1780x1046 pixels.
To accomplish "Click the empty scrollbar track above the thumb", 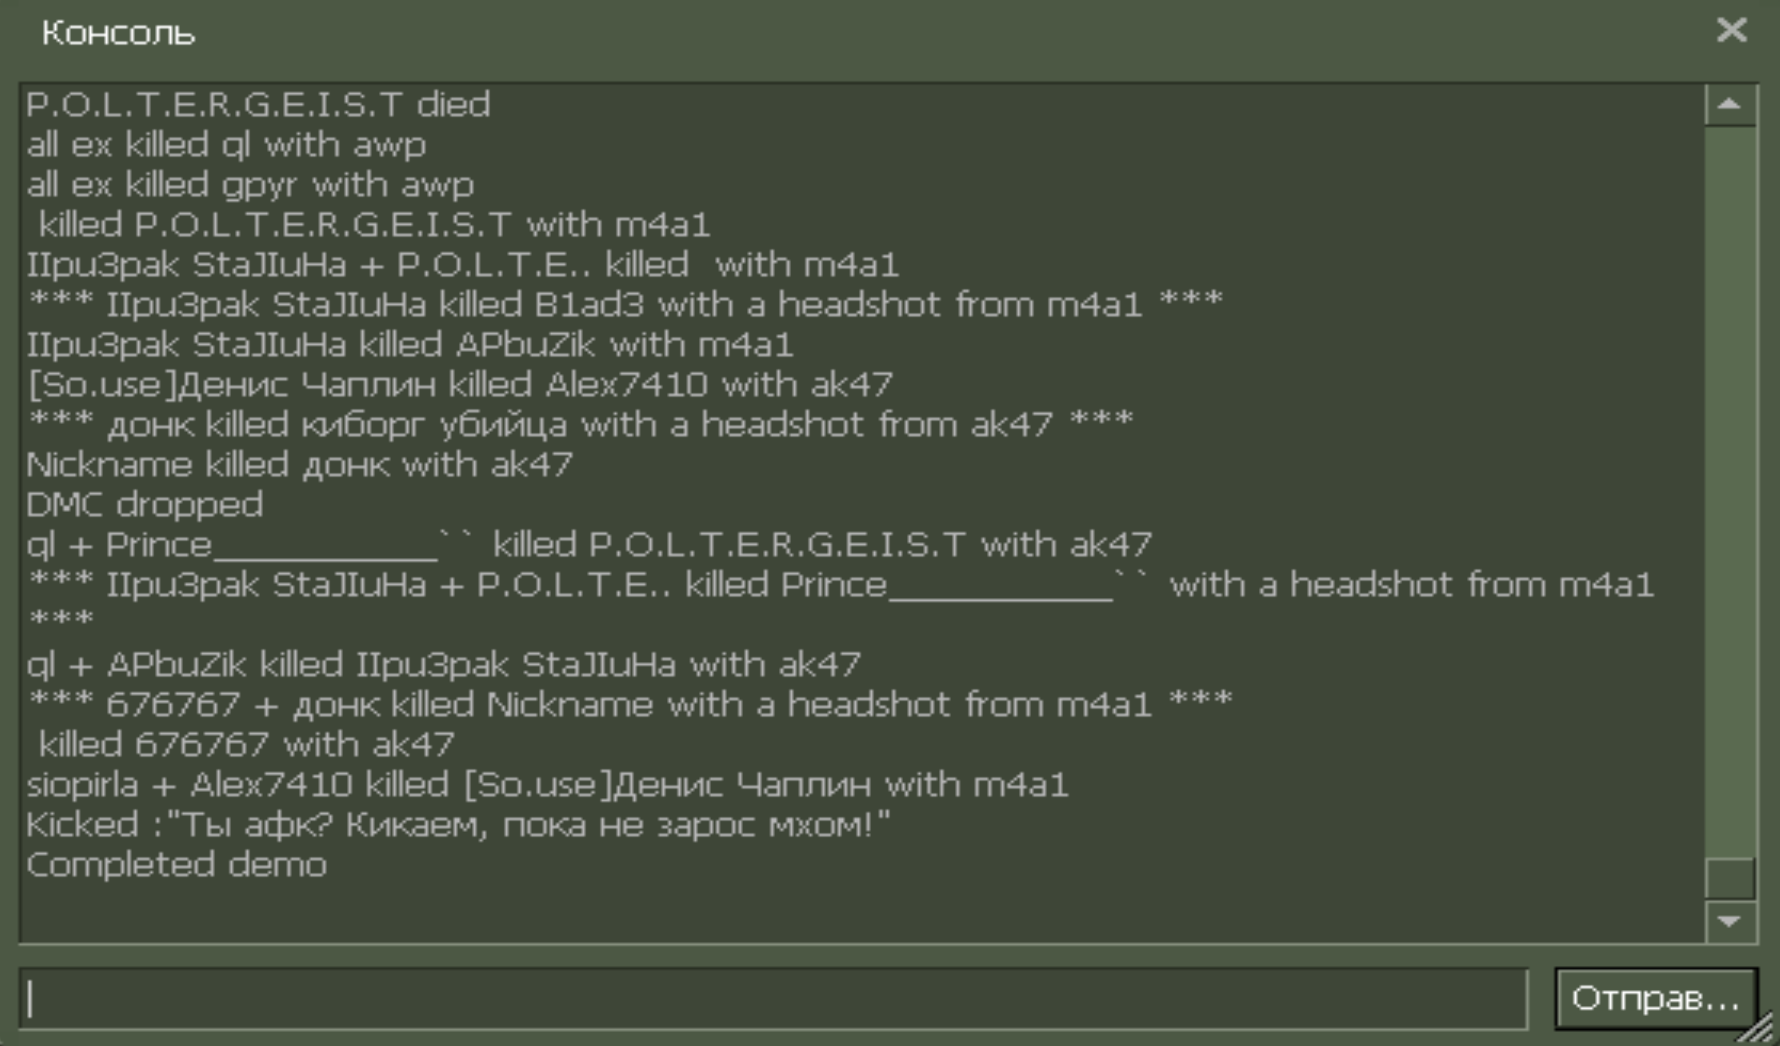I will click(1730, 480).
